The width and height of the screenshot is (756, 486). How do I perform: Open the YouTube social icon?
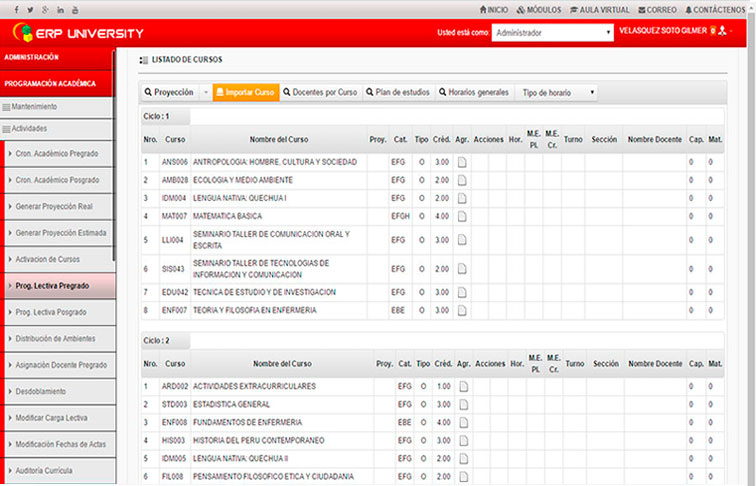pos(75,10)
